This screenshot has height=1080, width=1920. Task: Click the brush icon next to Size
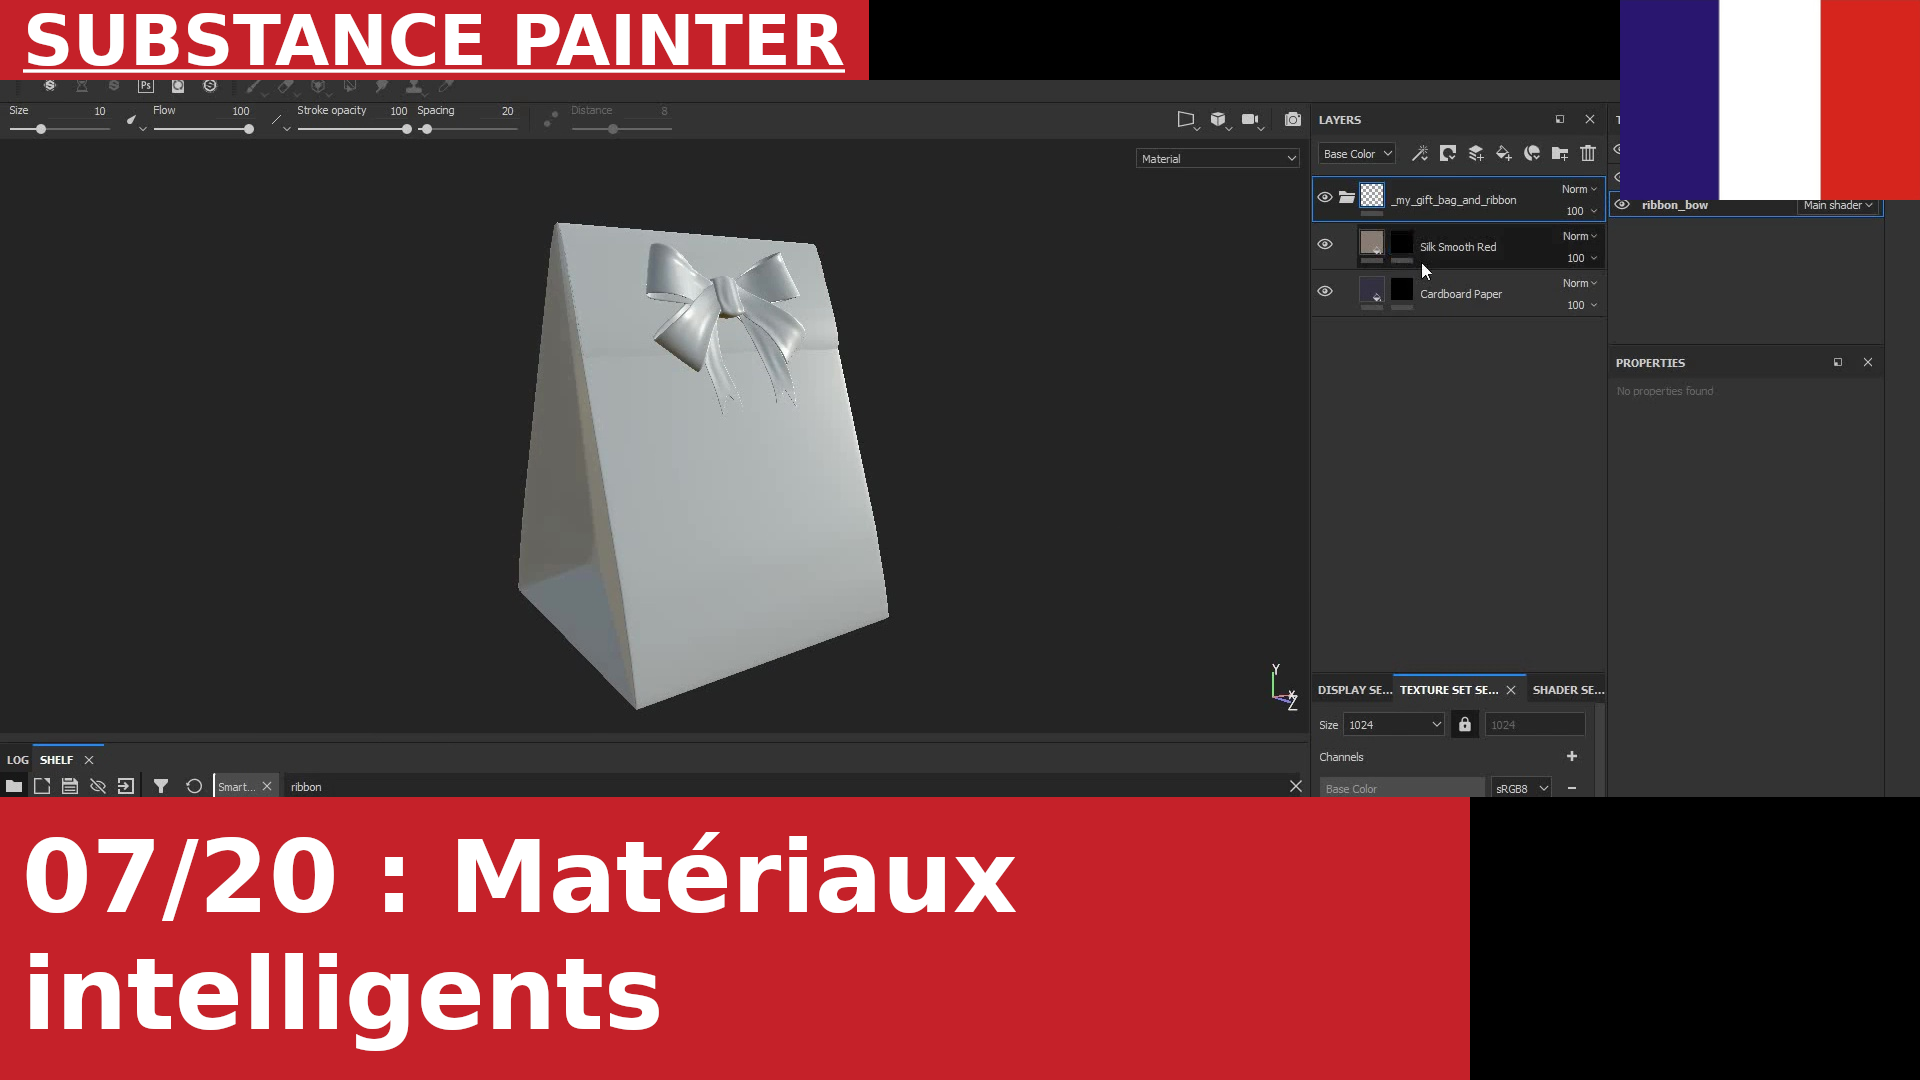(131, 120)
